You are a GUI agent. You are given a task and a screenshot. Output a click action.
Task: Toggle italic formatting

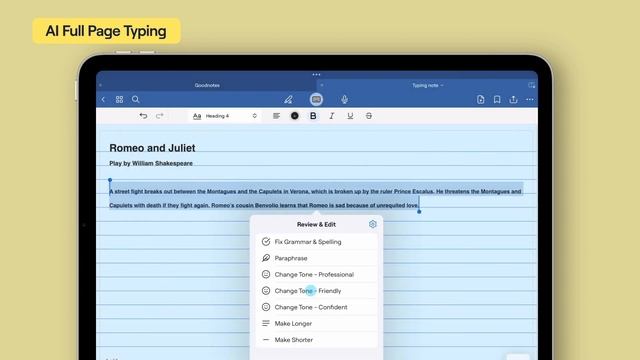pos(331,116)
